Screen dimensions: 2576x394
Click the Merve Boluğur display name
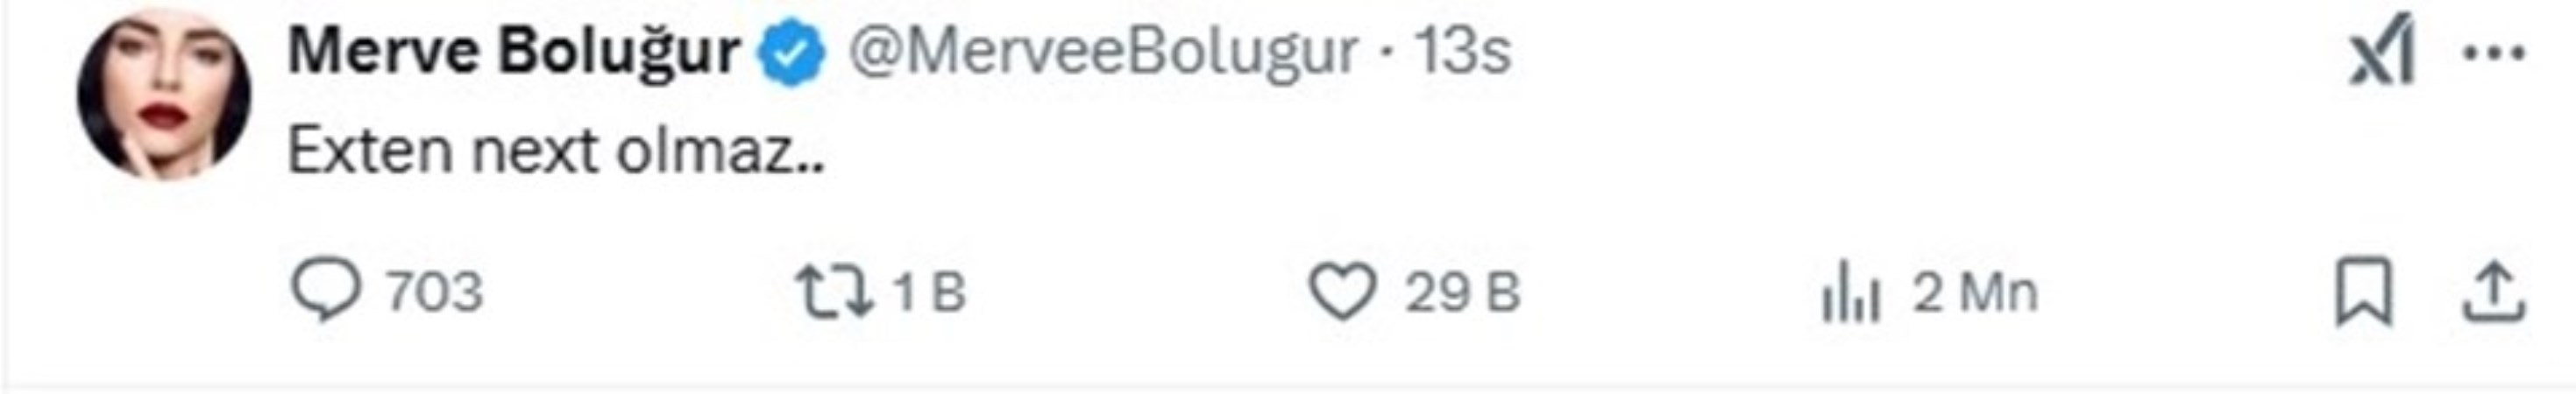(x=513, y=50)
